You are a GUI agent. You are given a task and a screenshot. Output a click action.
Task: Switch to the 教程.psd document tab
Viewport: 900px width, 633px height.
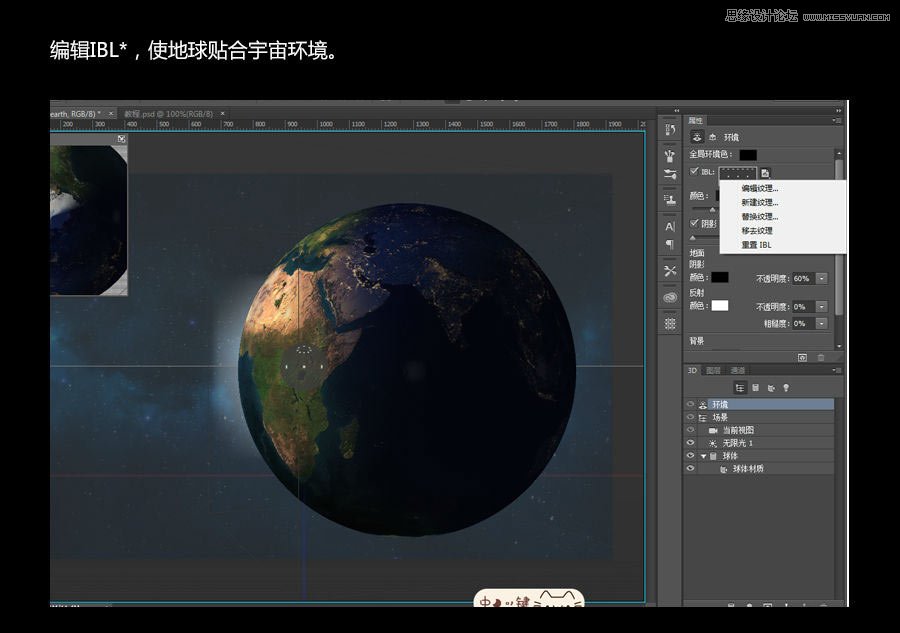point(169,114)
